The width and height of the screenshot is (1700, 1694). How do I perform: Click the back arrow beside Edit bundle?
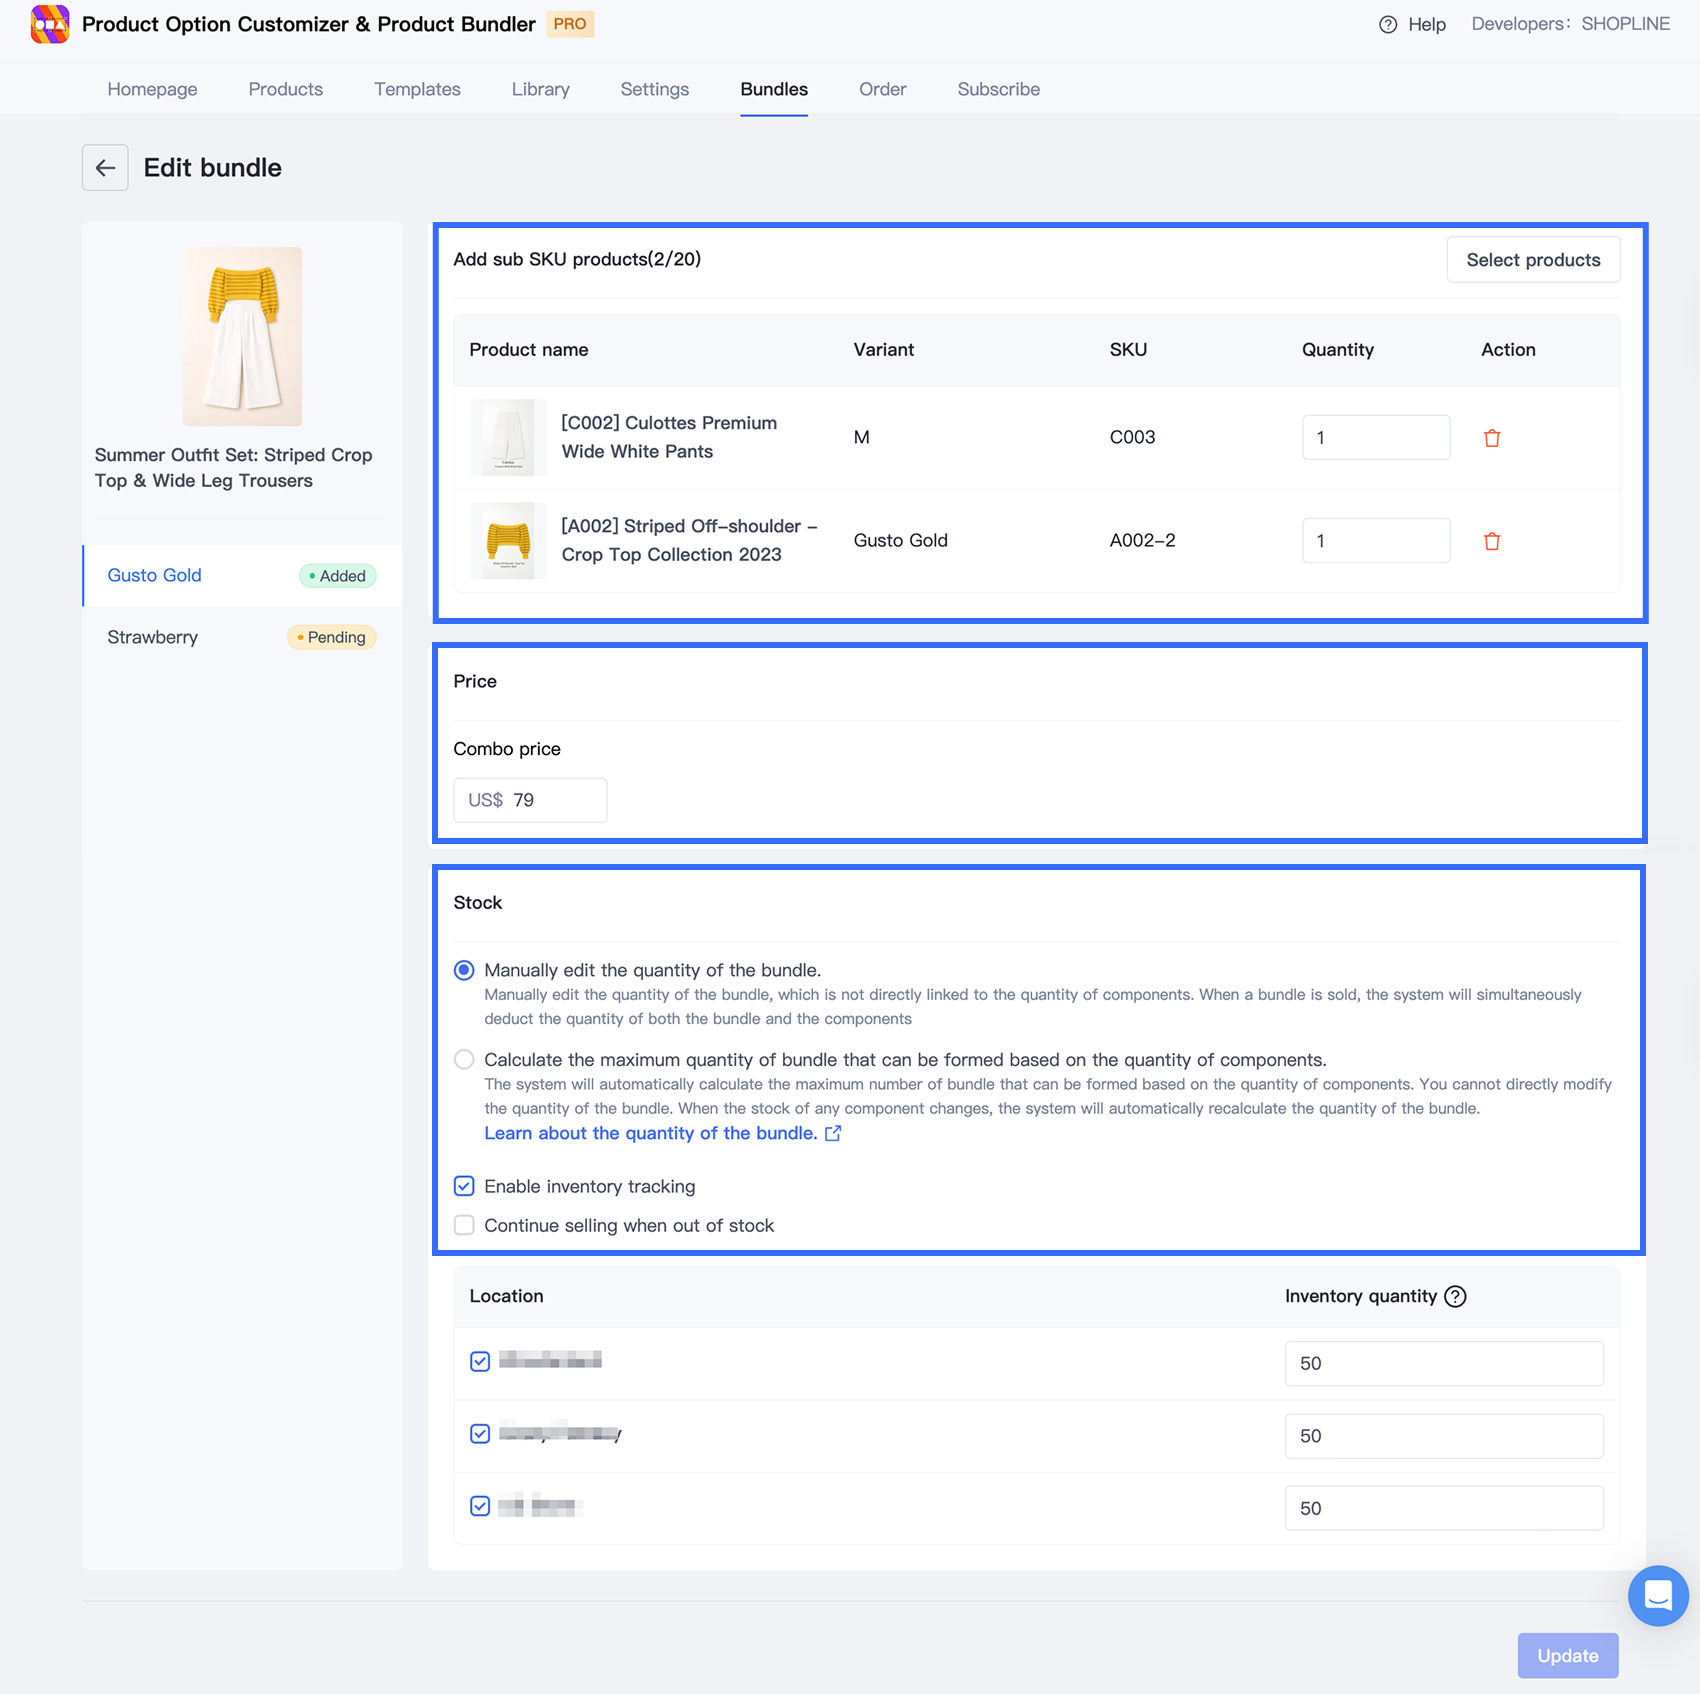click(x=105, y=168)
